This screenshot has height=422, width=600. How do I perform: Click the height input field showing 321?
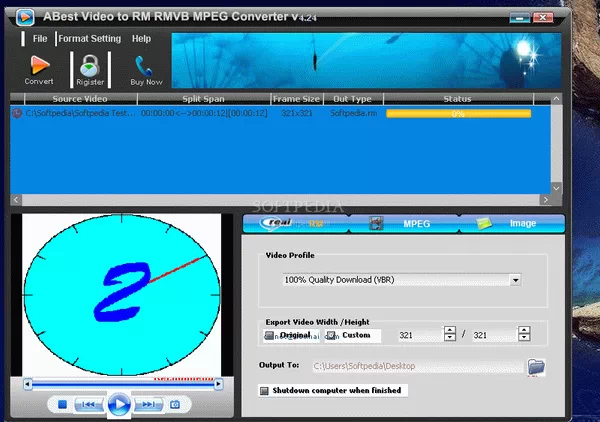494,335
